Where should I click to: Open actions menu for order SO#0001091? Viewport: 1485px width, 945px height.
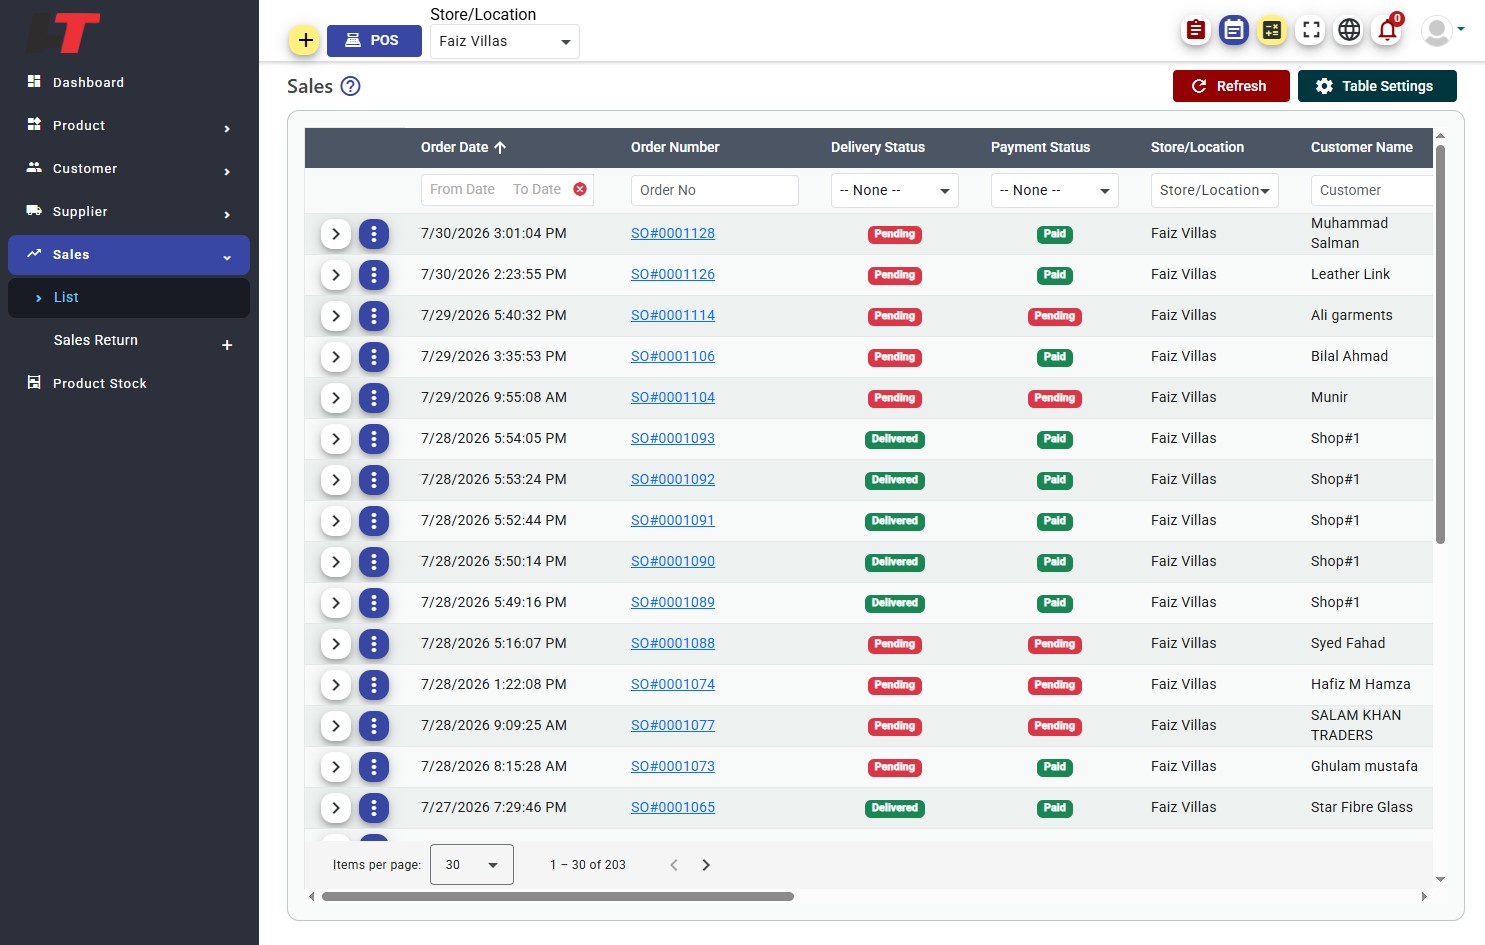(374, 521)
